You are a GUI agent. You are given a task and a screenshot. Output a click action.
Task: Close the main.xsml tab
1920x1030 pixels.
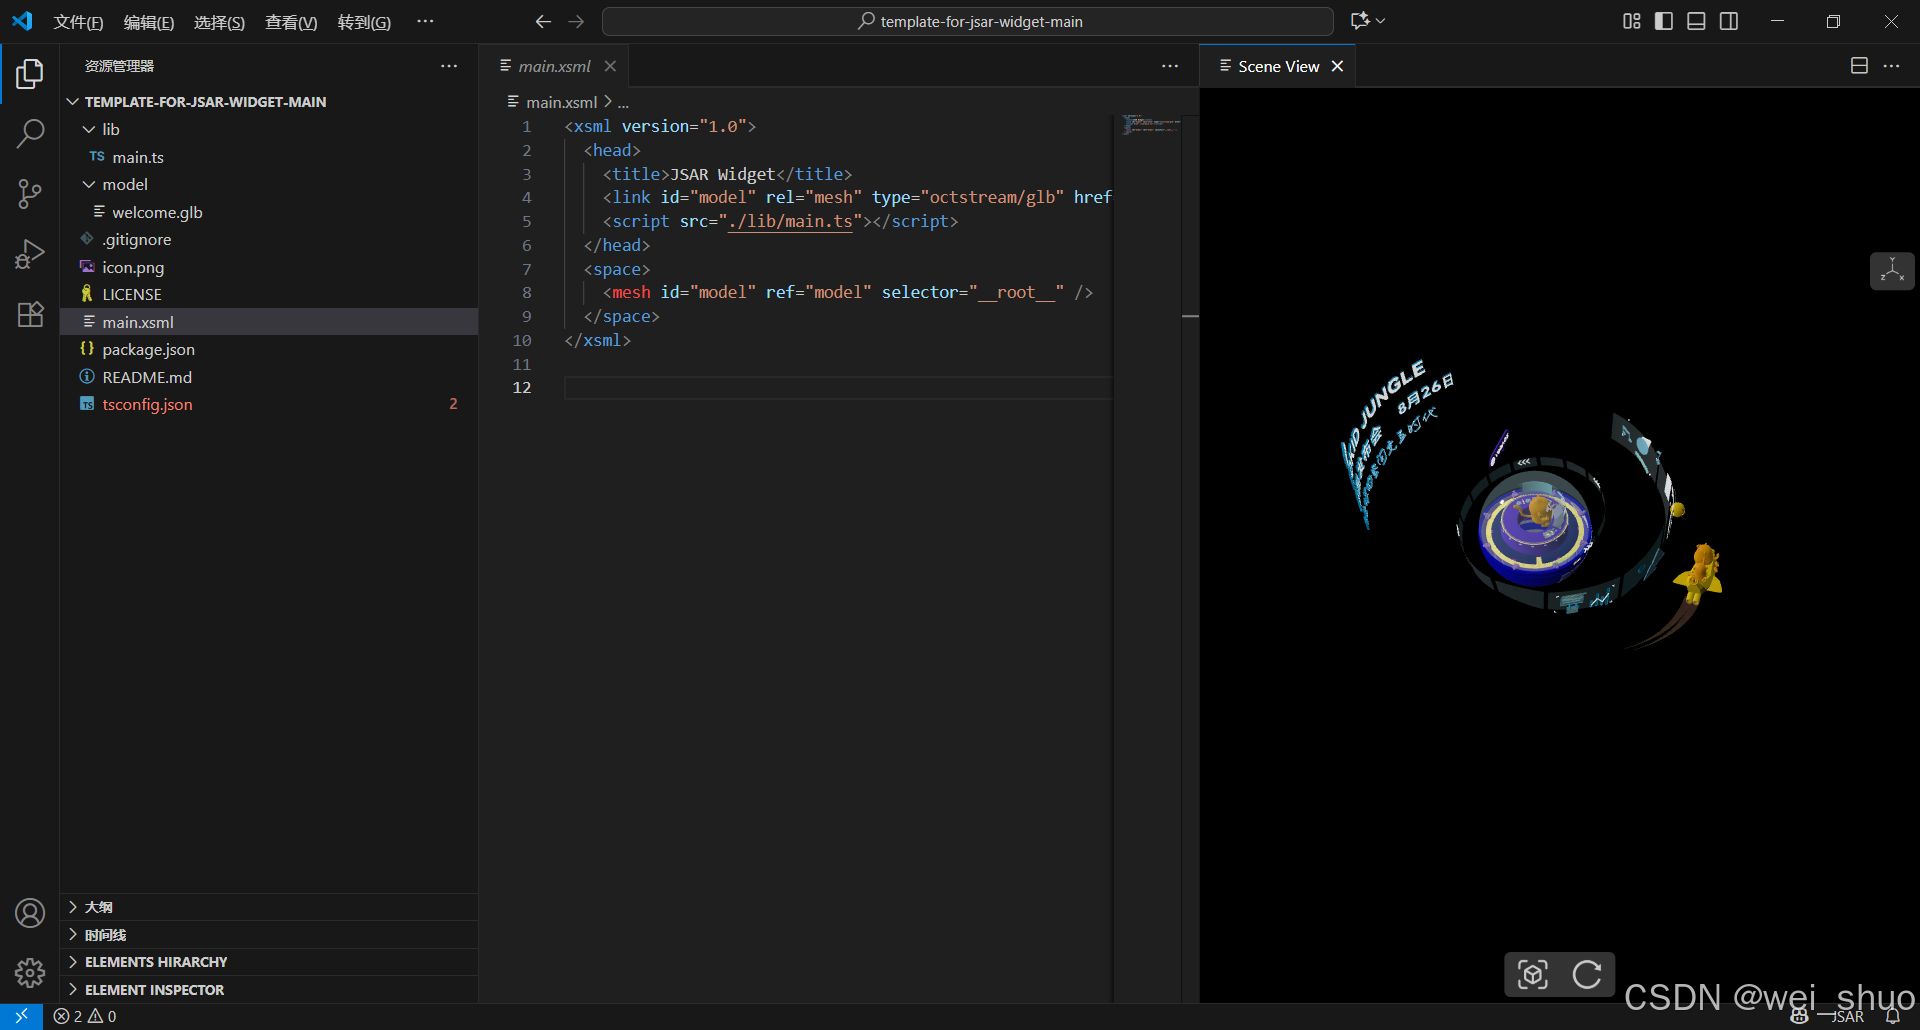click(x=610, y=66)
